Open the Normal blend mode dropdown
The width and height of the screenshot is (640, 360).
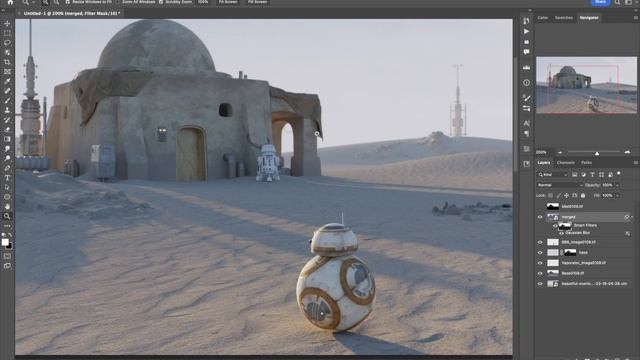tap(560, 185)
